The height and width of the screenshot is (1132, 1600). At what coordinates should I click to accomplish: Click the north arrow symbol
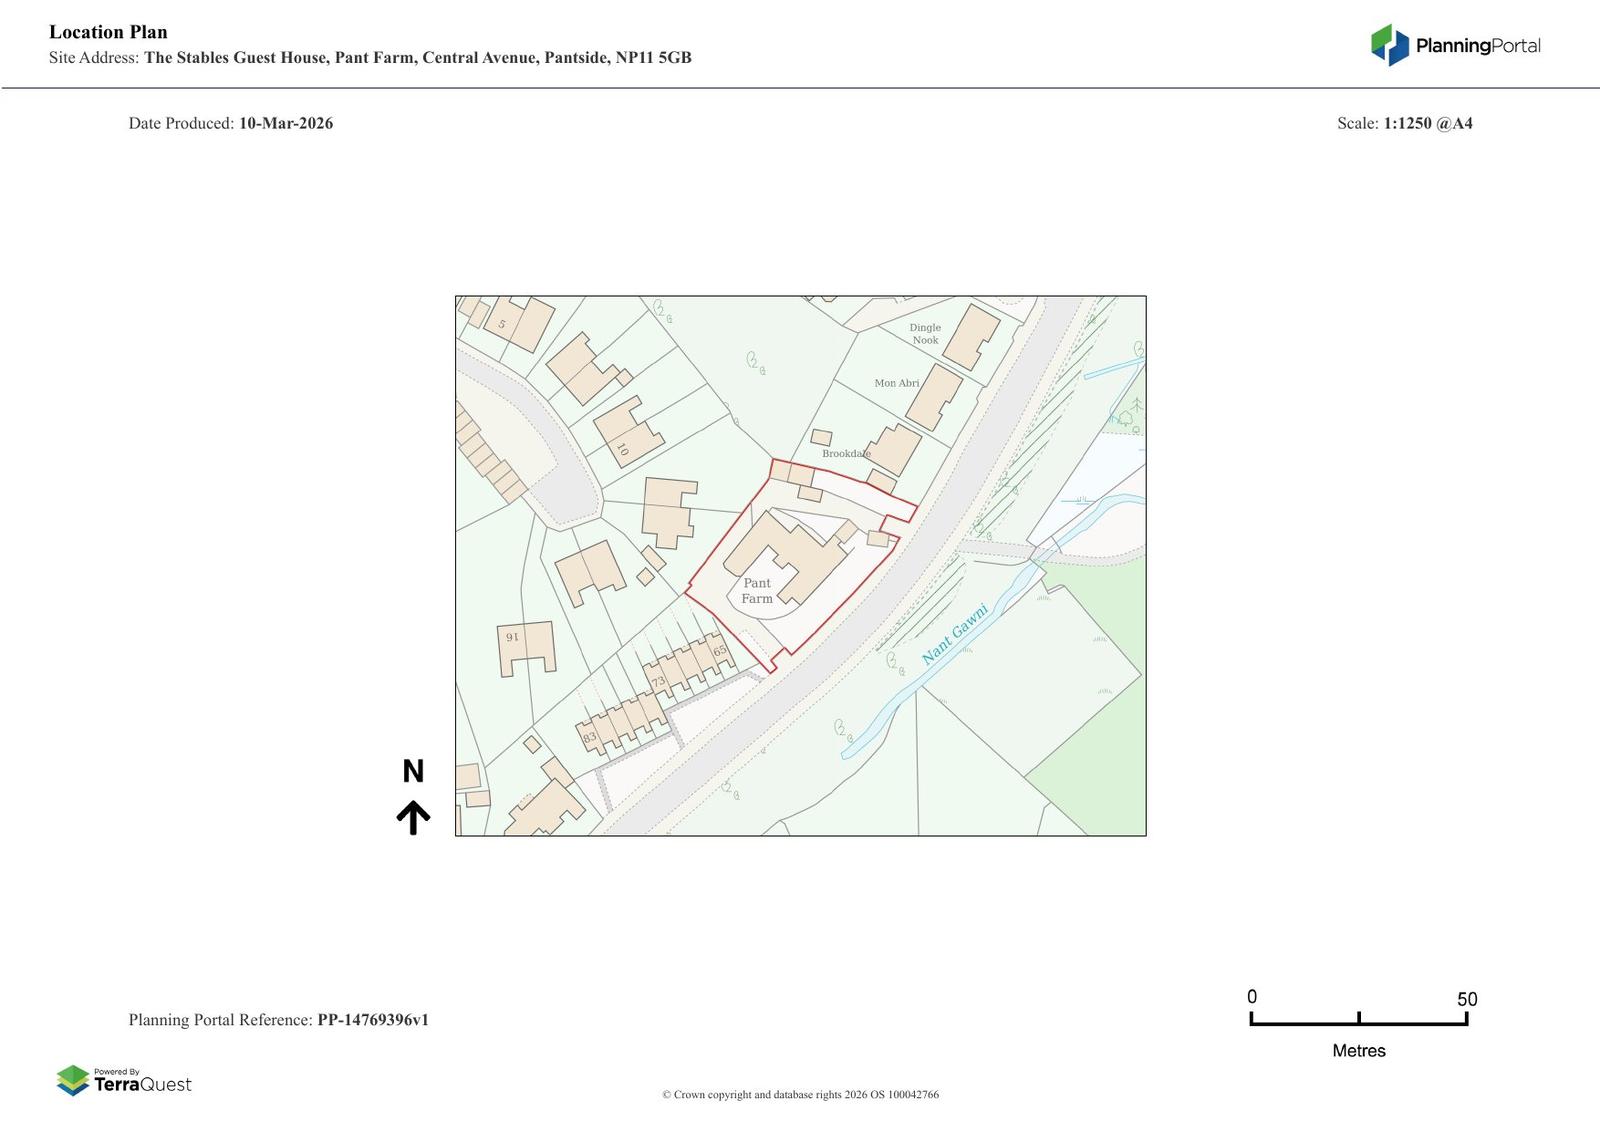[413, 817]
